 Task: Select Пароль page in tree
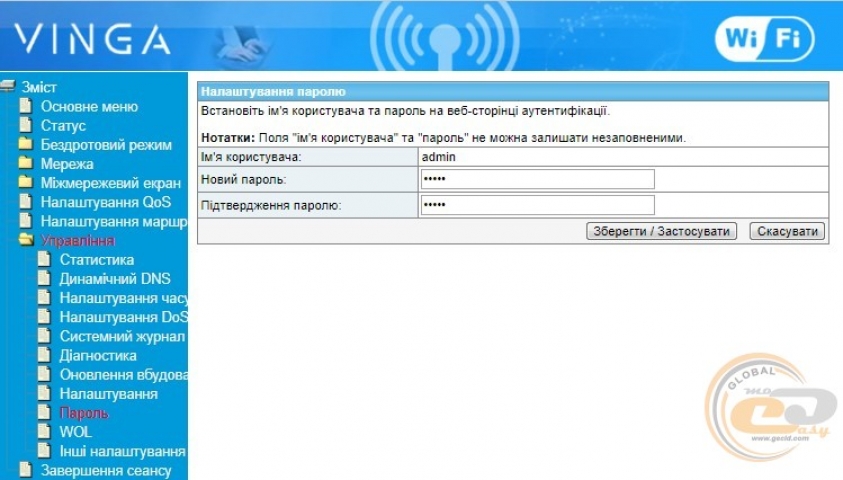pyautogui.click(x=84, y=413)
